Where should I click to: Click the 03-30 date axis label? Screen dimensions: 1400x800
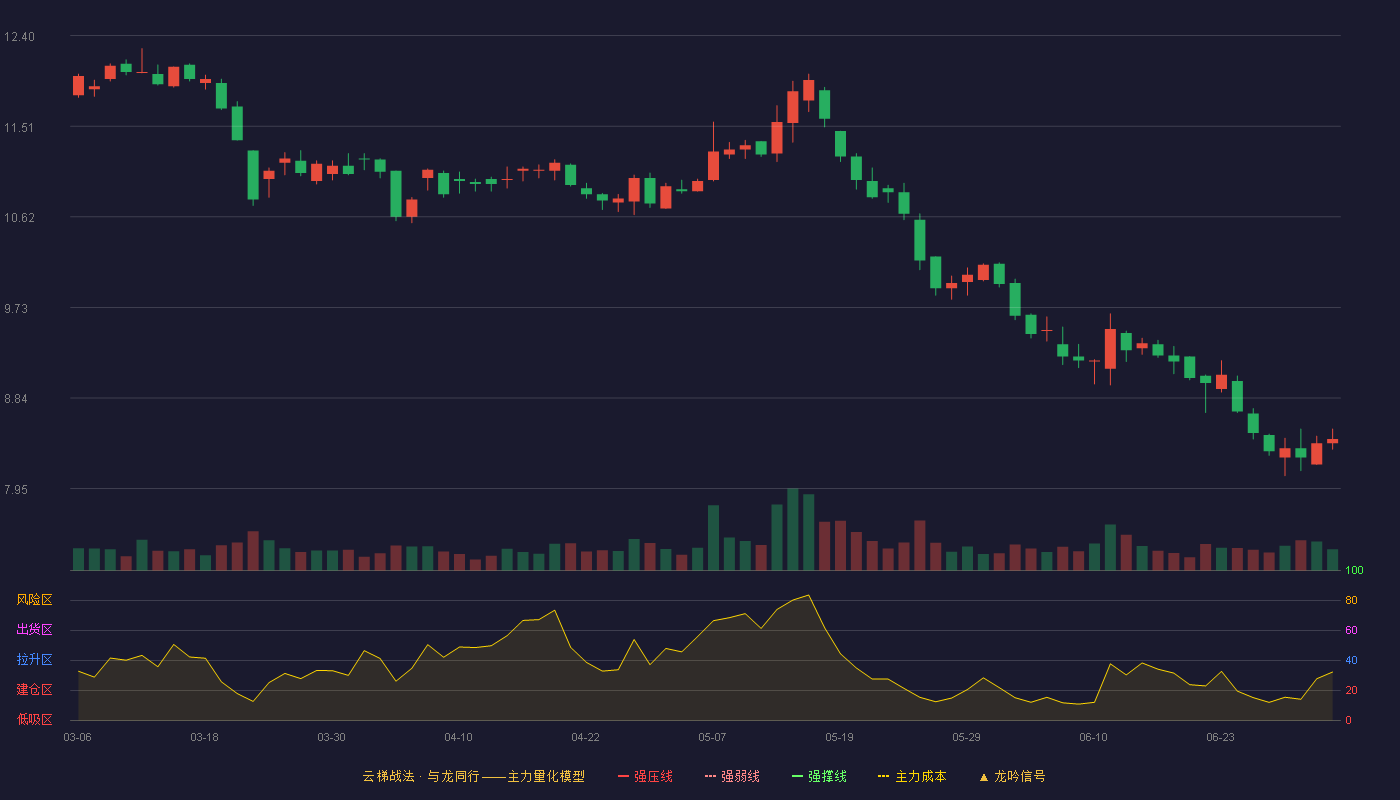331,737
